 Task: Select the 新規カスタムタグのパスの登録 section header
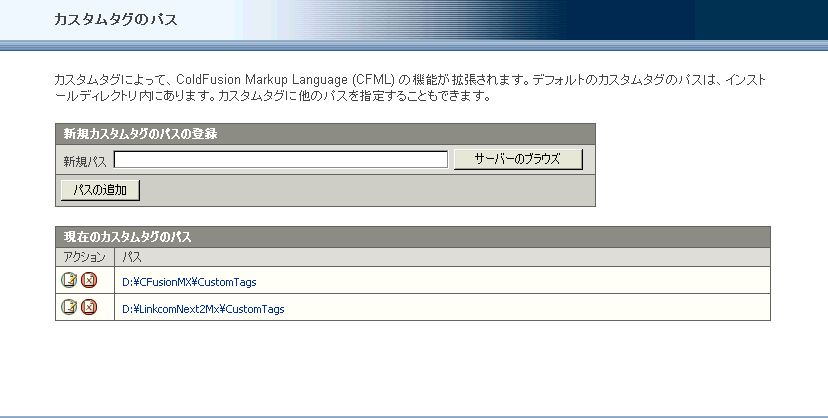tap(140, 134)
